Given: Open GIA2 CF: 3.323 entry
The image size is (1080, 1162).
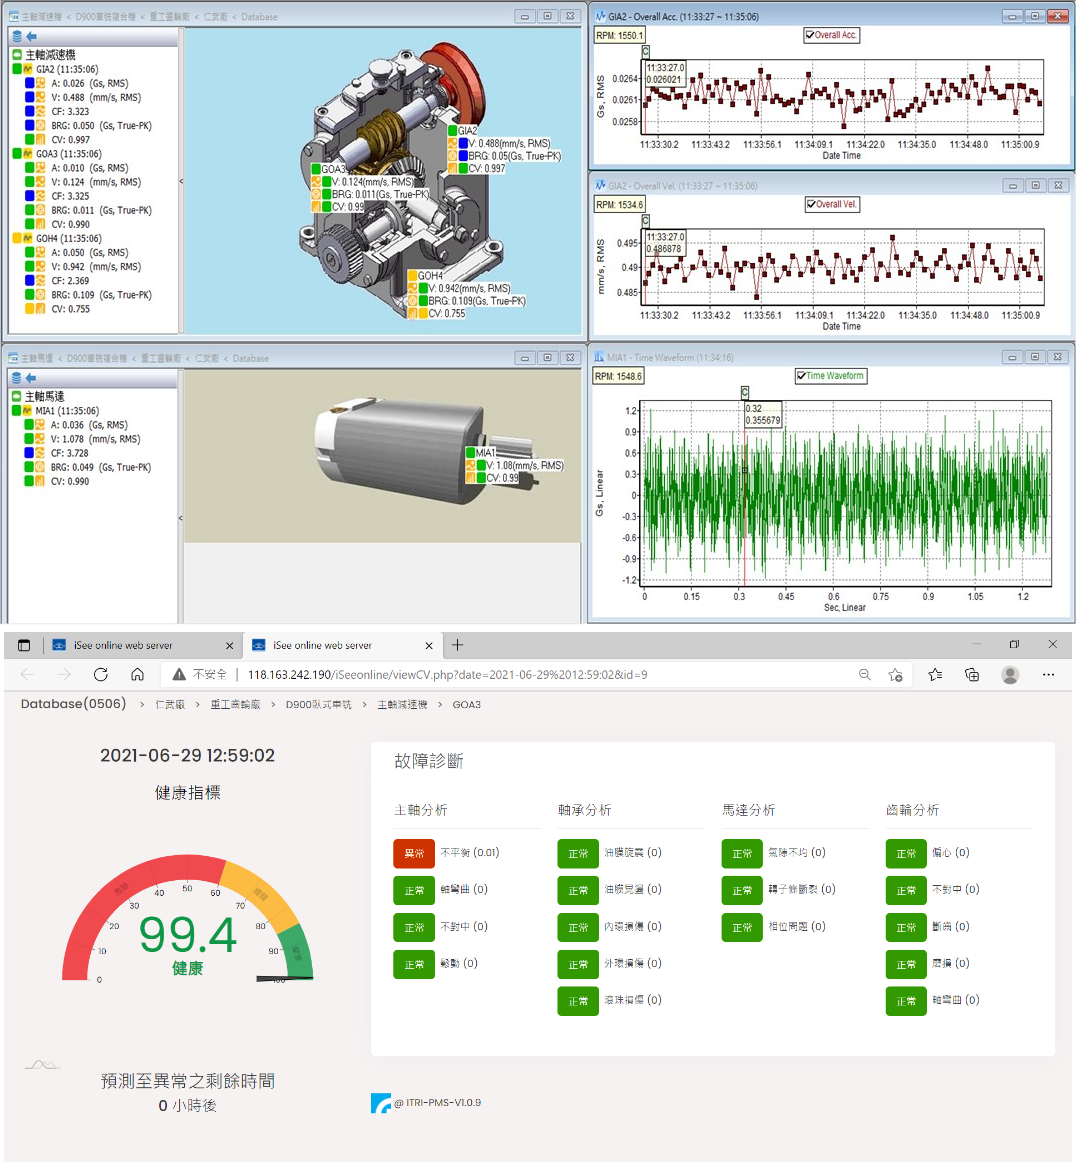Looking at the screenshot, I should click(x=70, y=111).
